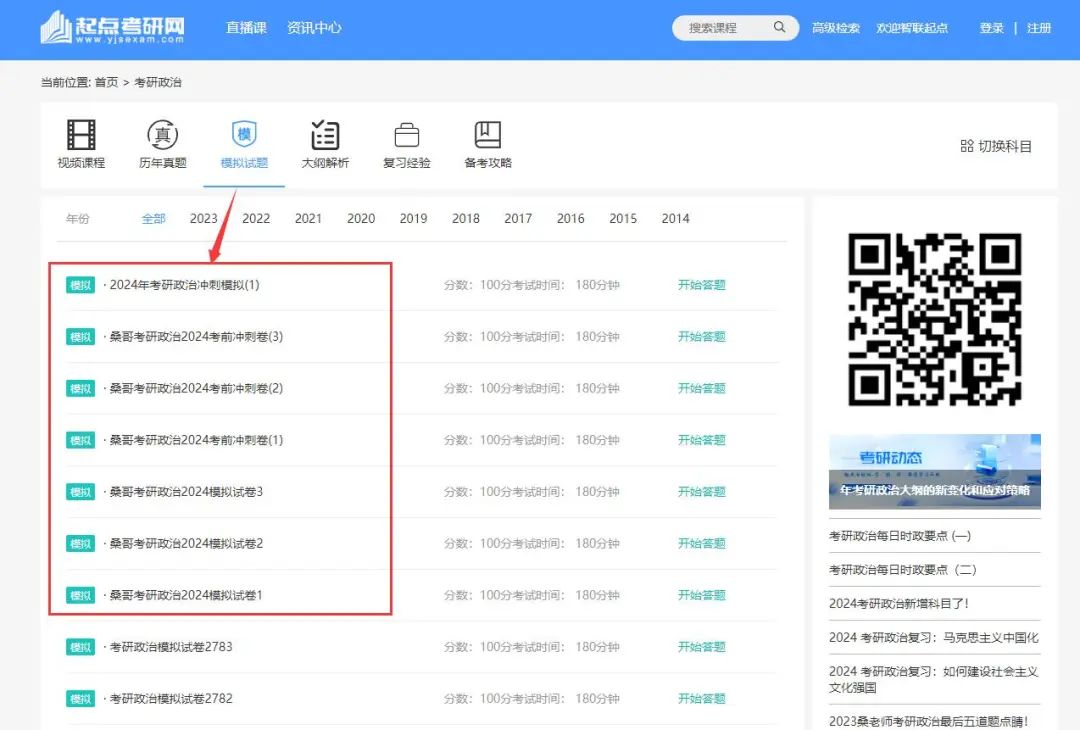1080x730 pixels.
Task: Open the 备考攻略 book icon
Action: point(488,135)
